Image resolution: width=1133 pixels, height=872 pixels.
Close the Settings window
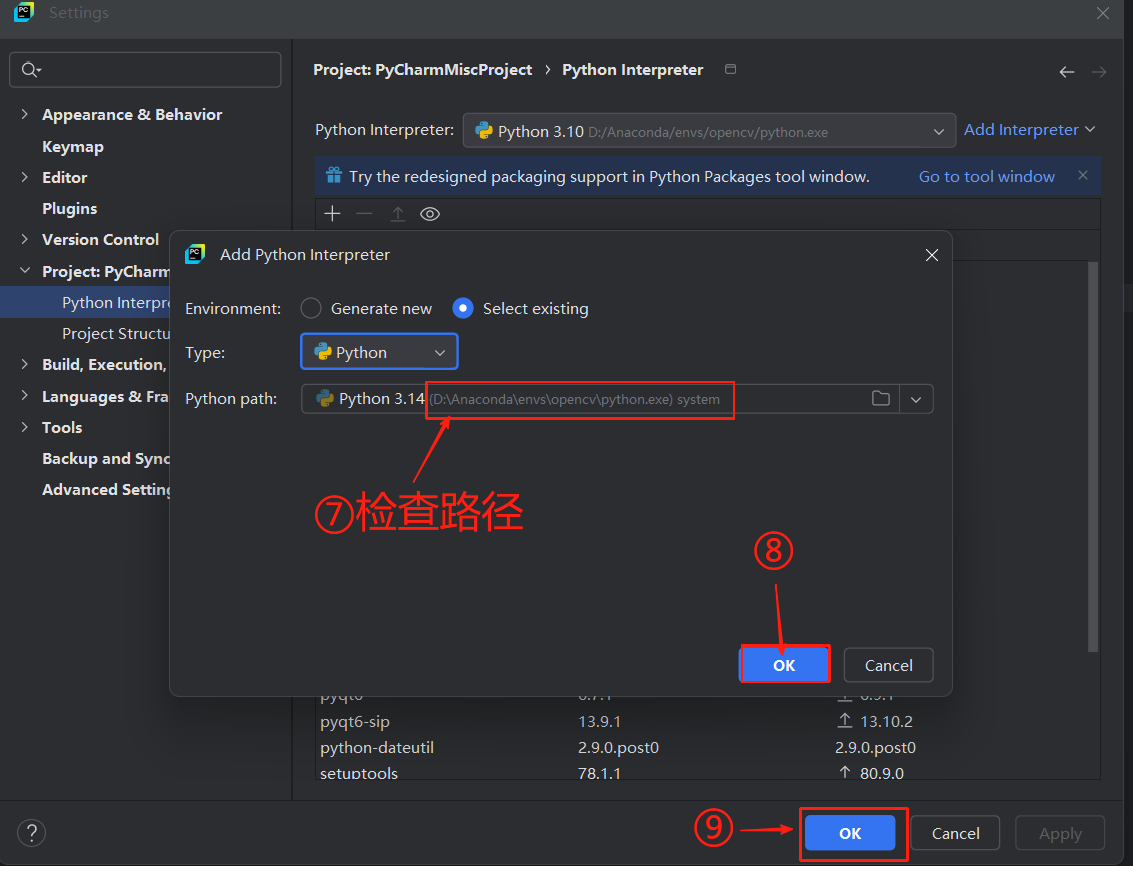1103,13
